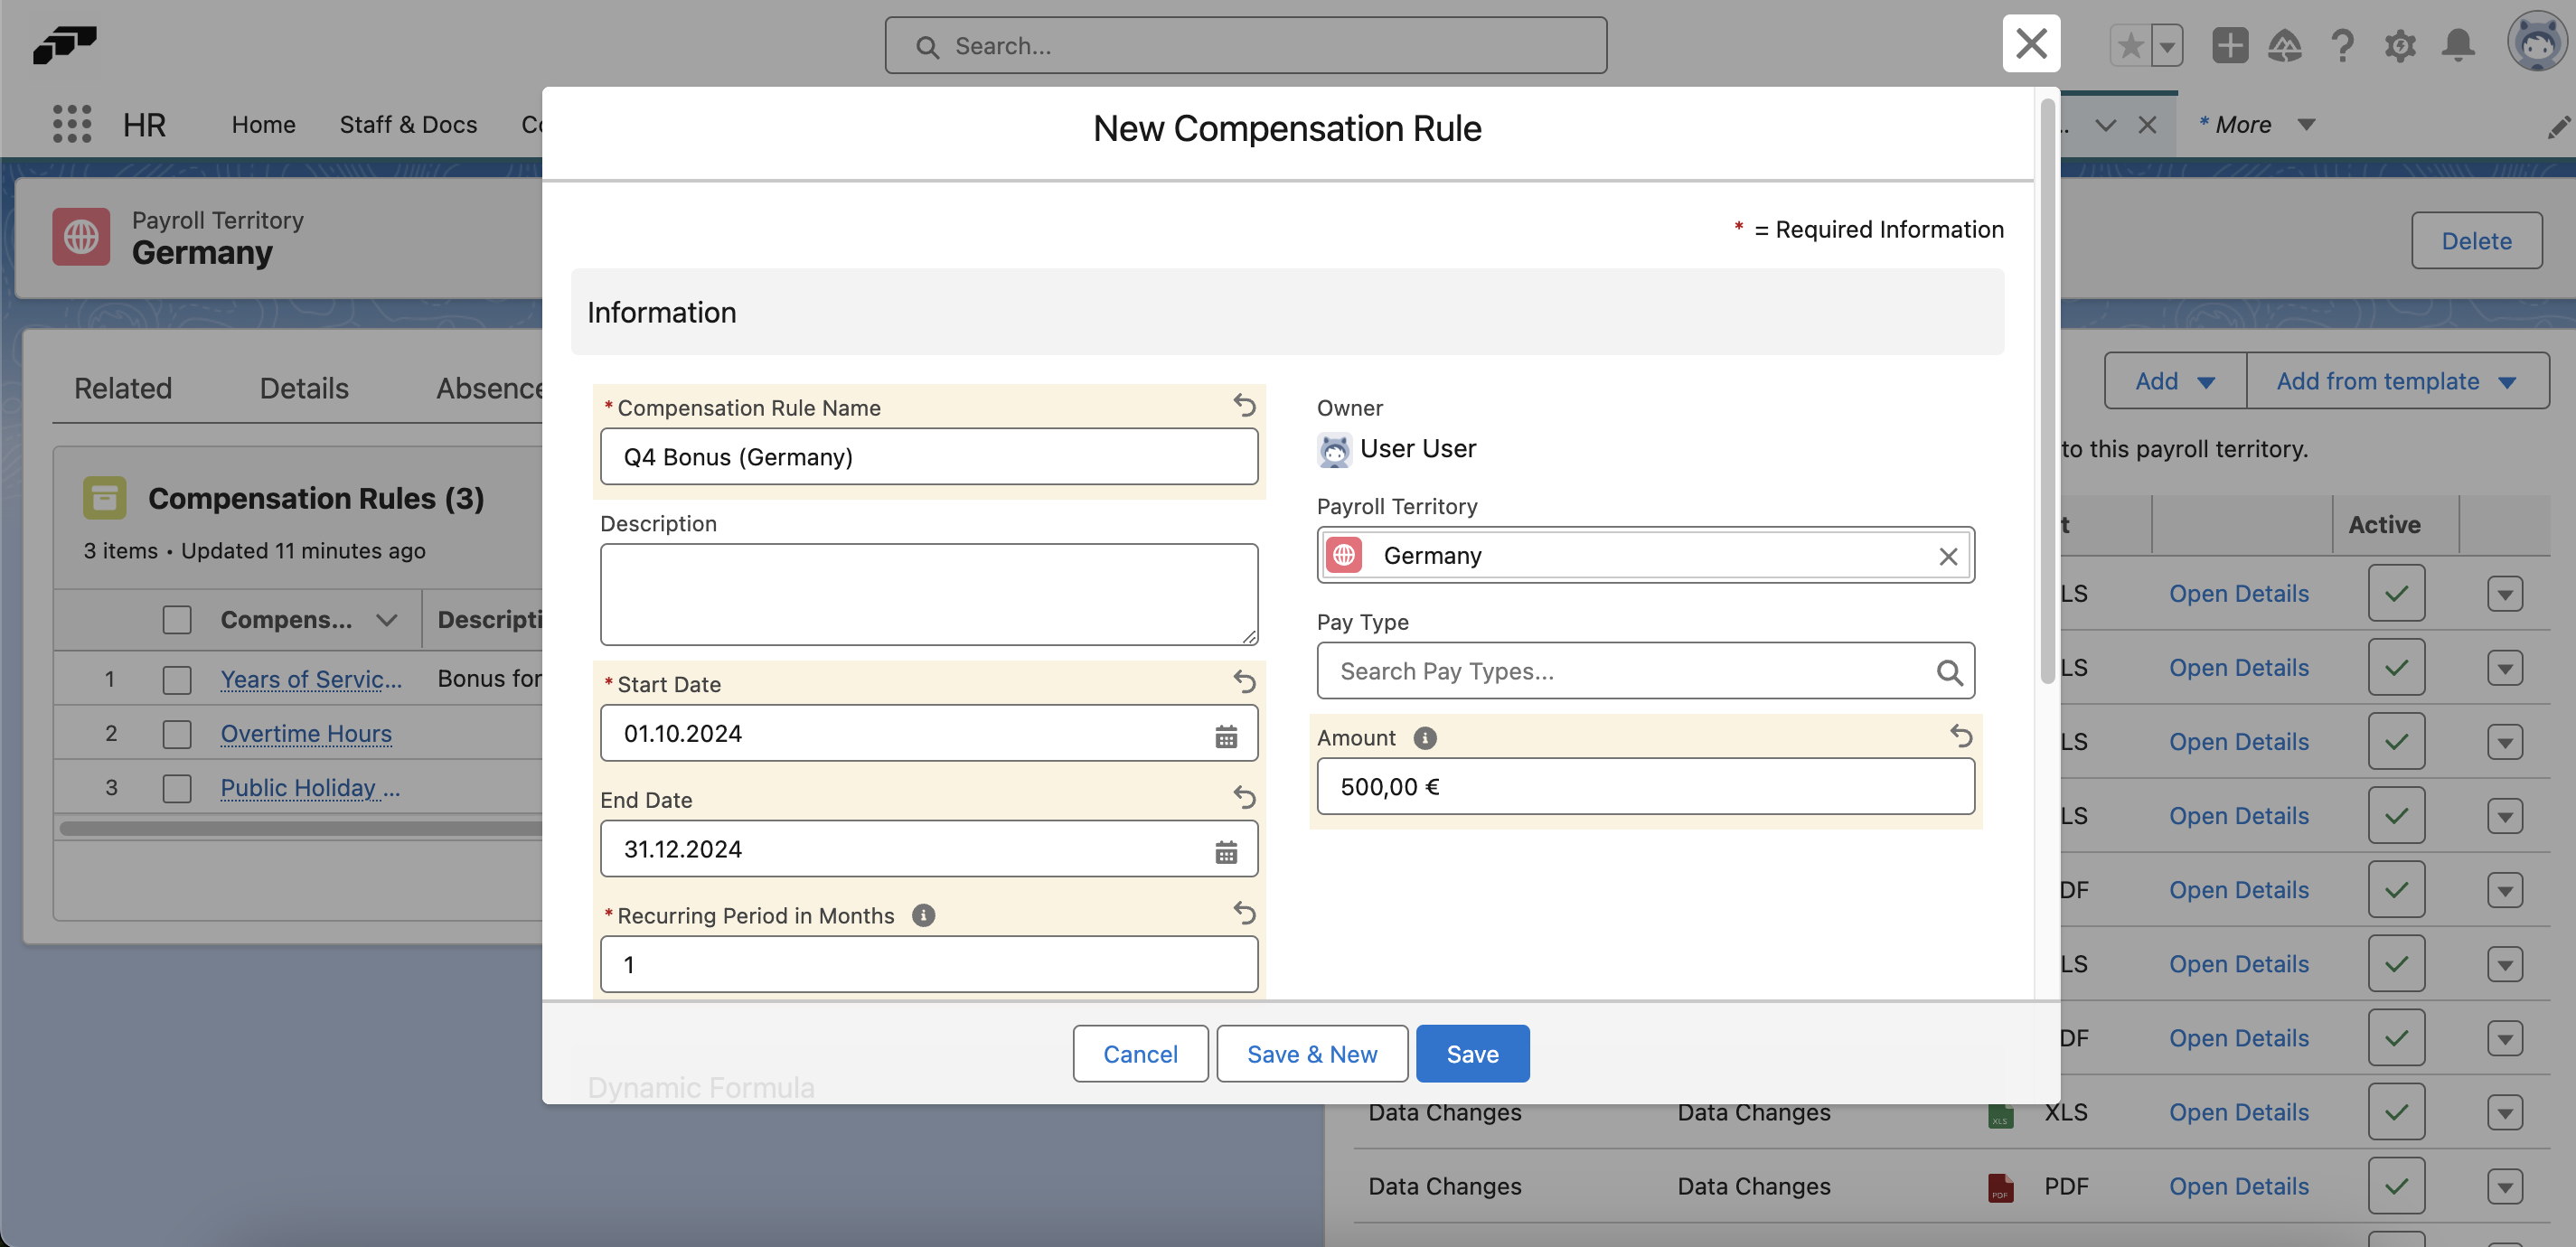
Task: Open the Staff & Docs menu item
Action: (x=408, y=124)
